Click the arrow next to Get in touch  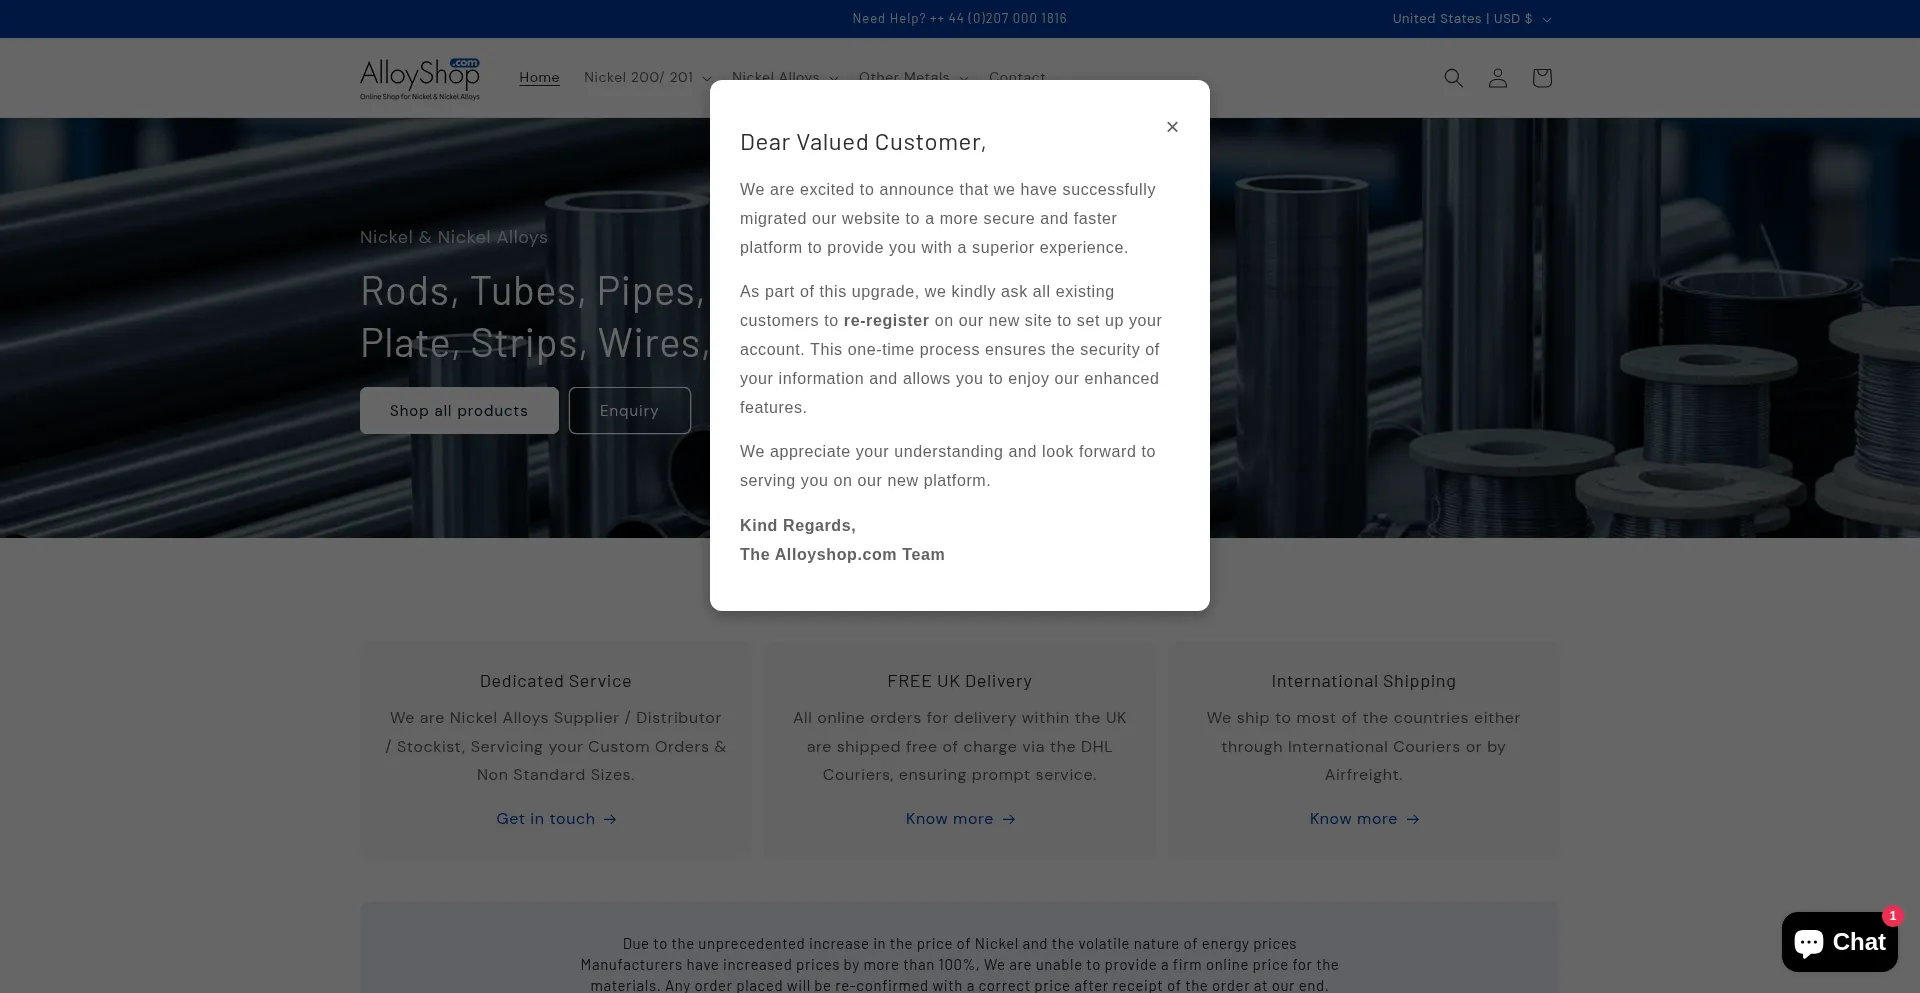click(x=610, y=819)
